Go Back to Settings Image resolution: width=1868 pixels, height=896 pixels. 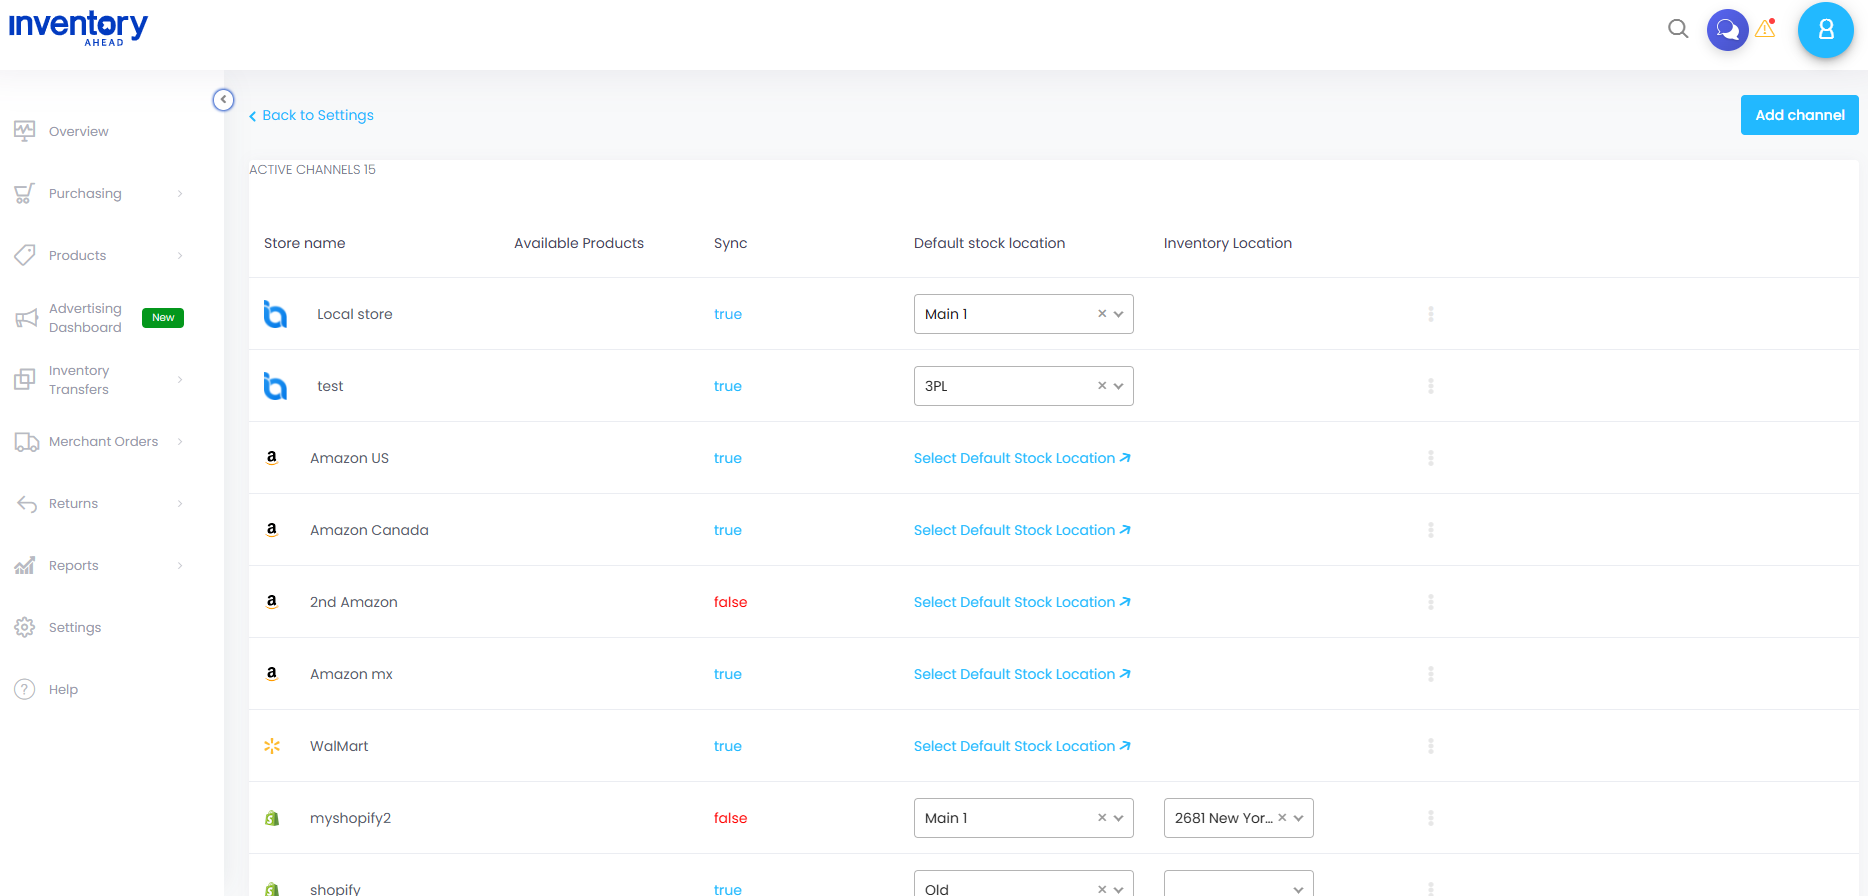point(311,115)
